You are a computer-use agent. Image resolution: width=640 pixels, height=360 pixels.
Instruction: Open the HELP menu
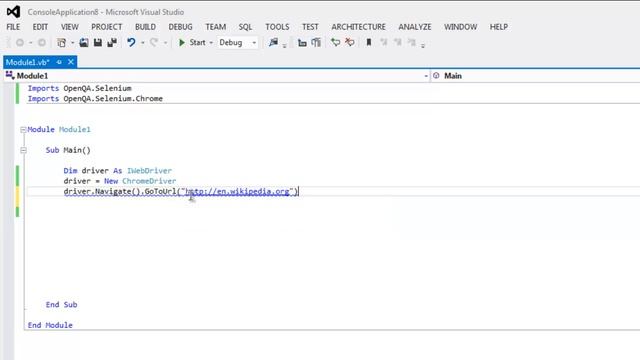499,27
